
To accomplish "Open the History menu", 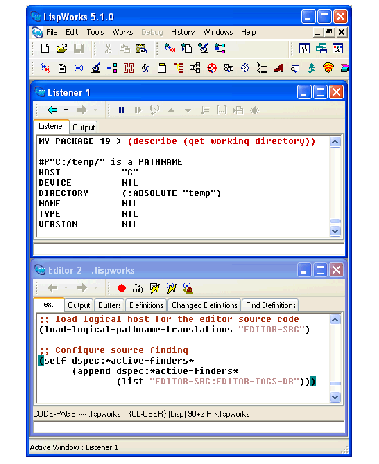I will coord(183,32).
